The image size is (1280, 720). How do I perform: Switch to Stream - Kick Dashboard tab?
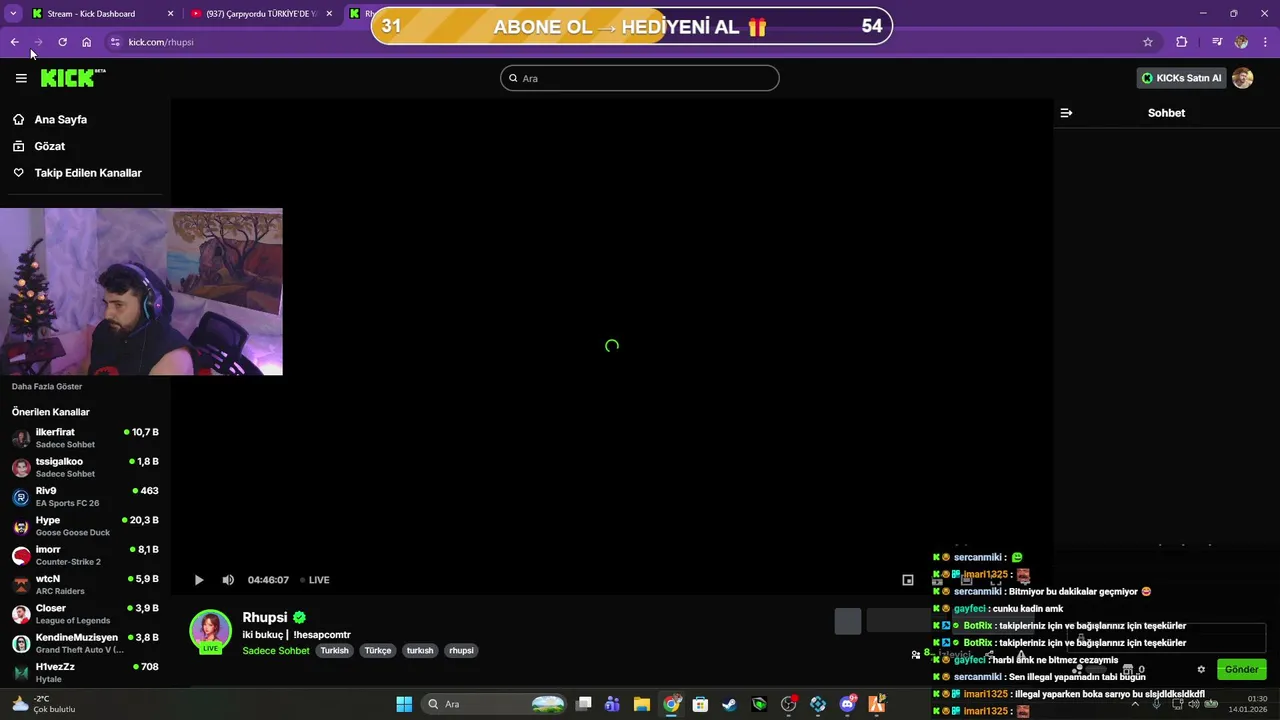102,14
